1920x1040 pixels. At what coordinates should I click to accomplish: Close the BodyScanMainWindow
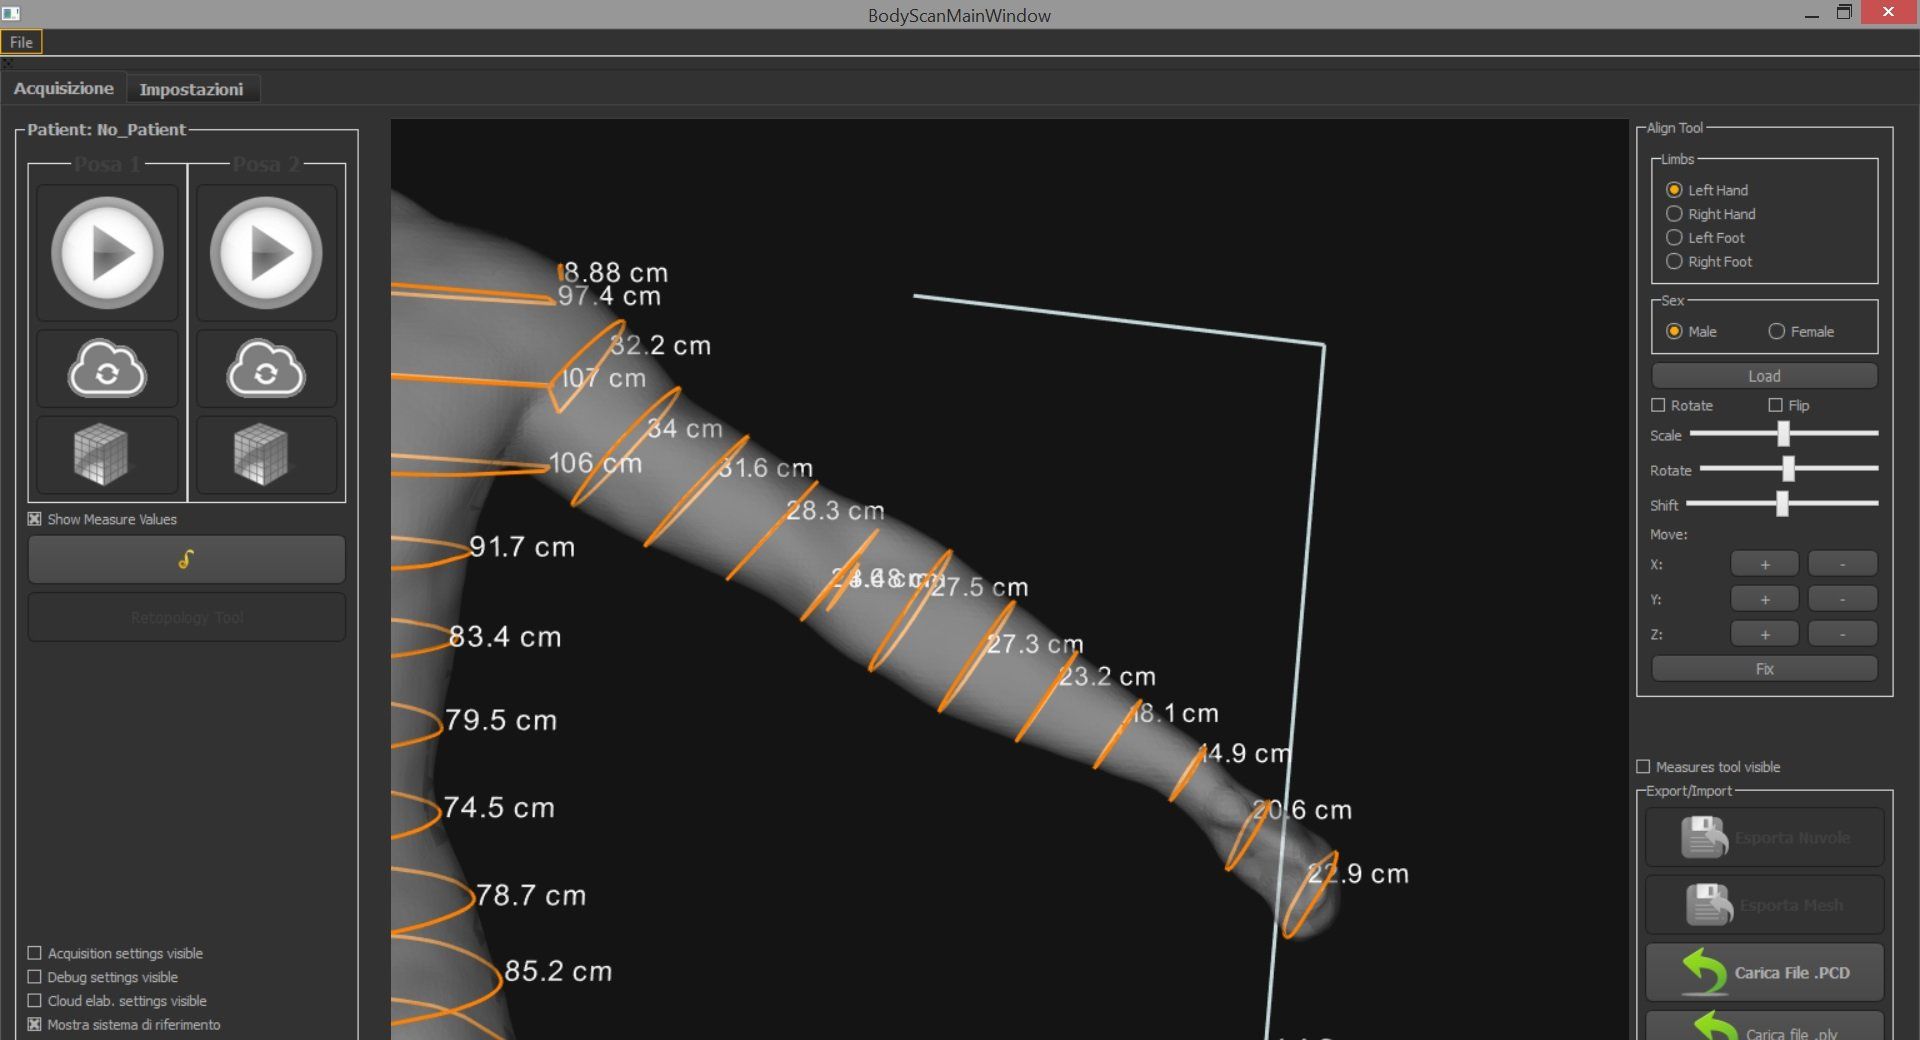pyautogui.click(x=1888, y=12)
